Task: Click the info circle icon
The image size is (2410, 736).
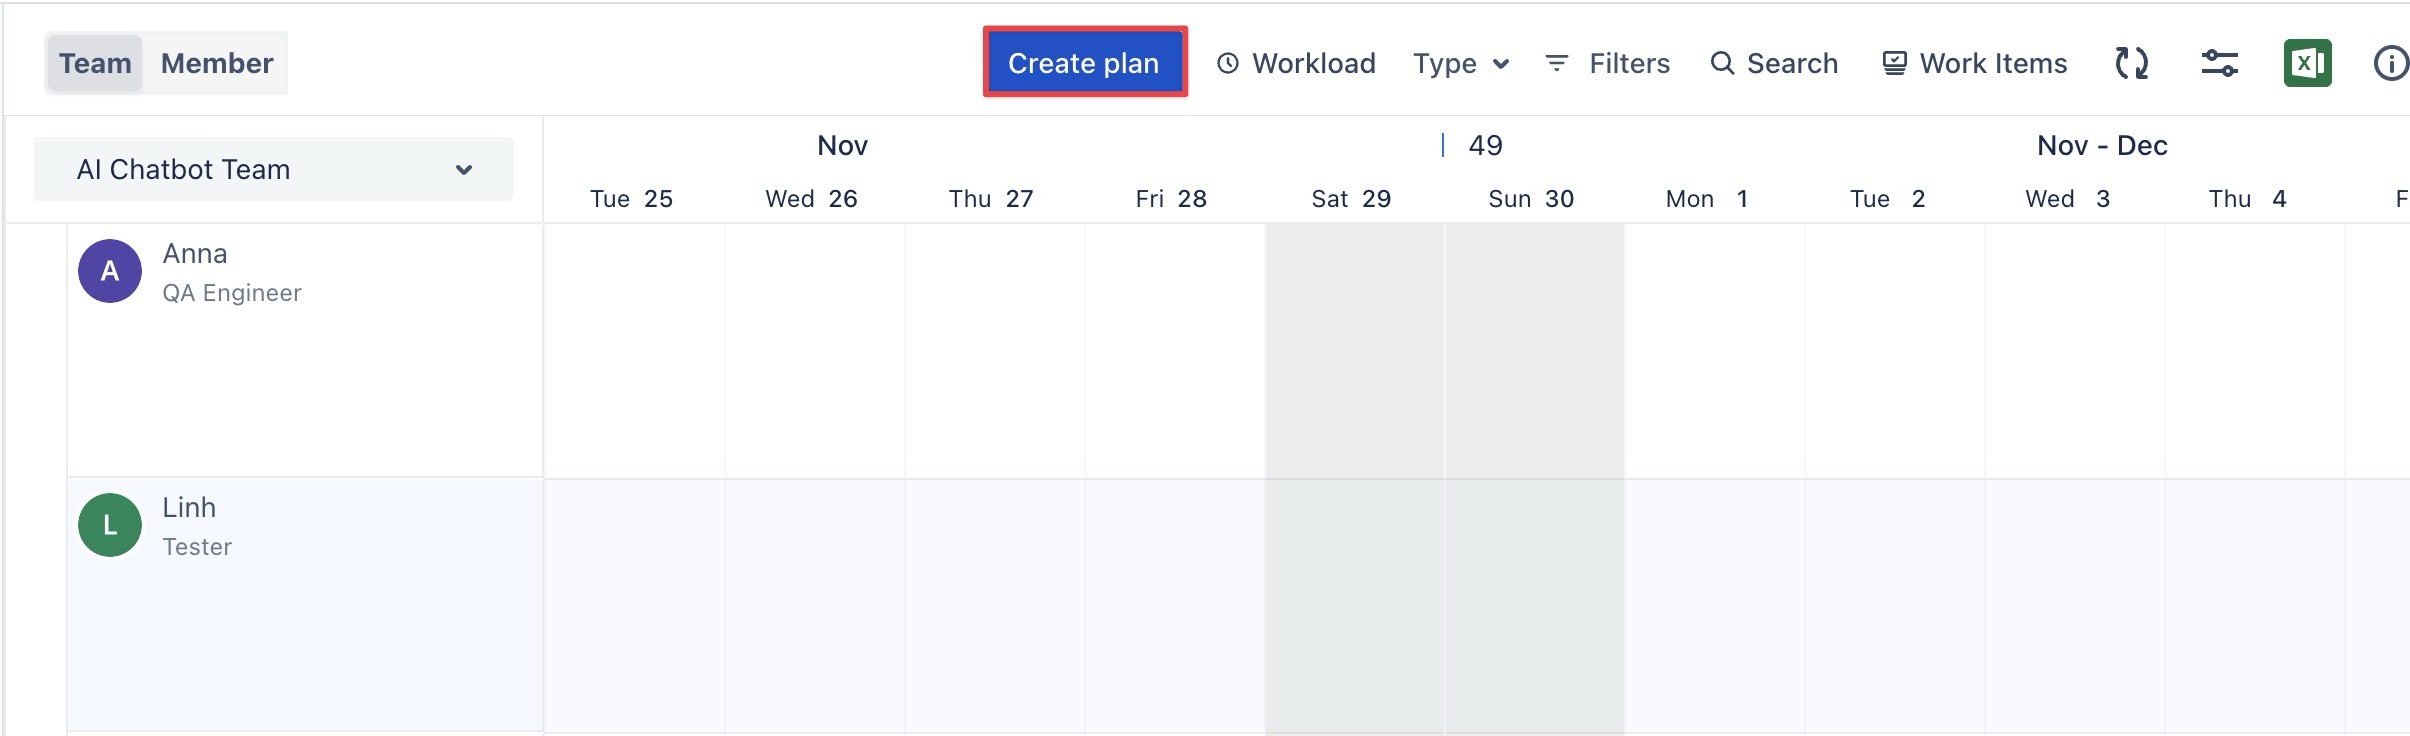Action: coord(2390,63)
